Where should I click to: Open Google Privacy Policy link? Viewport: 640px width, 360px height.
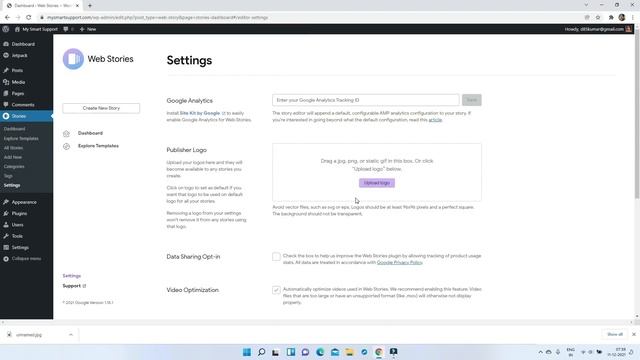(399, 262)
